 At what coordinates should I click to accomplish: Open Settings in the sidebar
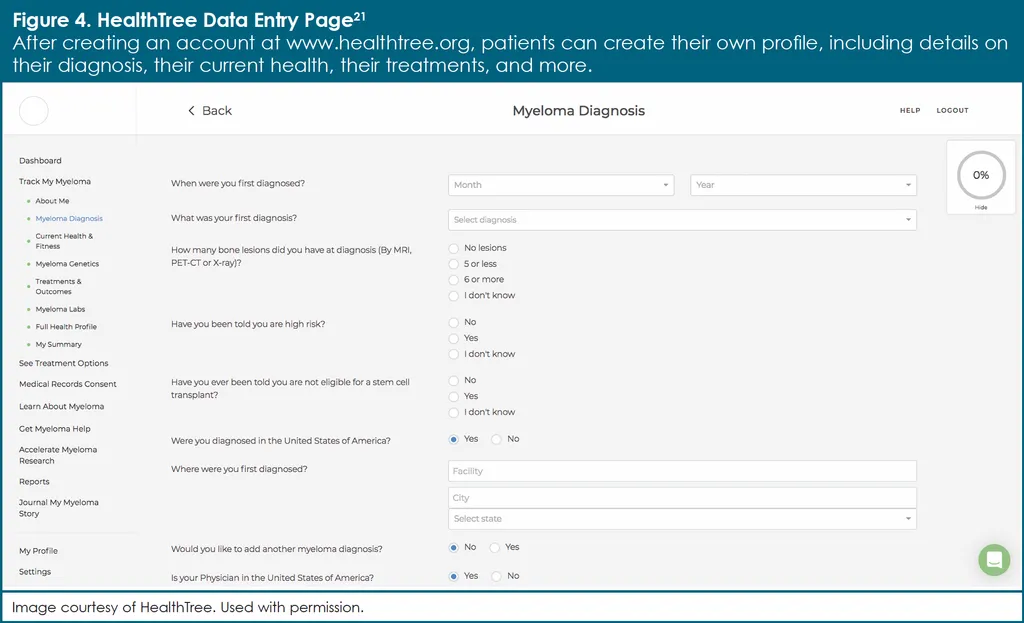pyautogui.click(x=35, y=572)
